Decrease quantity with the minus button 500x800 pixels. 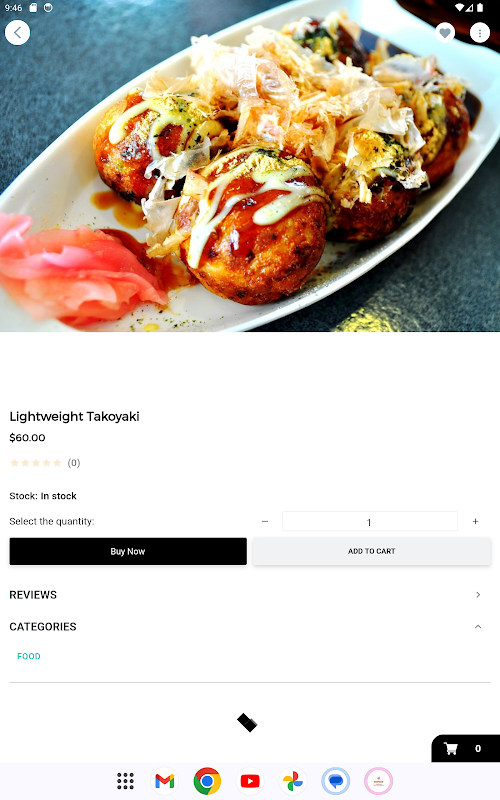(x=265, y=521)
